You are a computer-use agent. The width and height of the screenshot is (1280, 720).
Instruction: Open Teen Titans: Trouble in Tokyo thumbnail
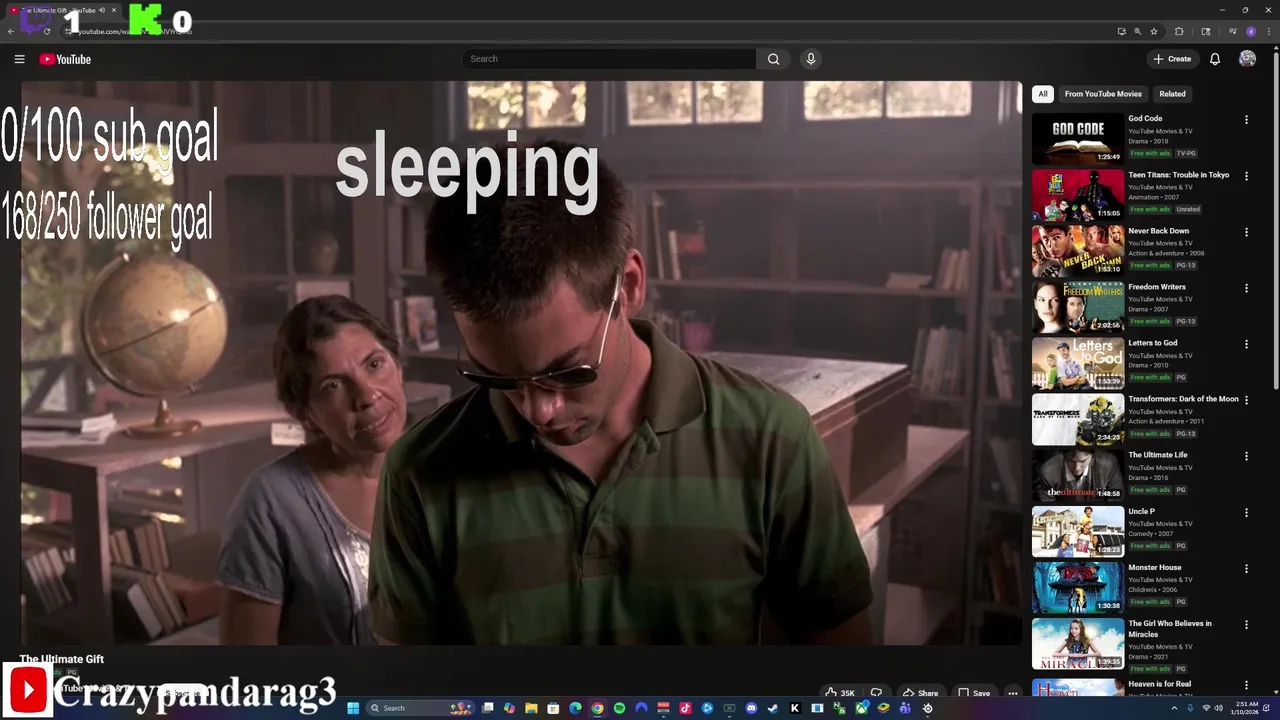point(1078,194)
